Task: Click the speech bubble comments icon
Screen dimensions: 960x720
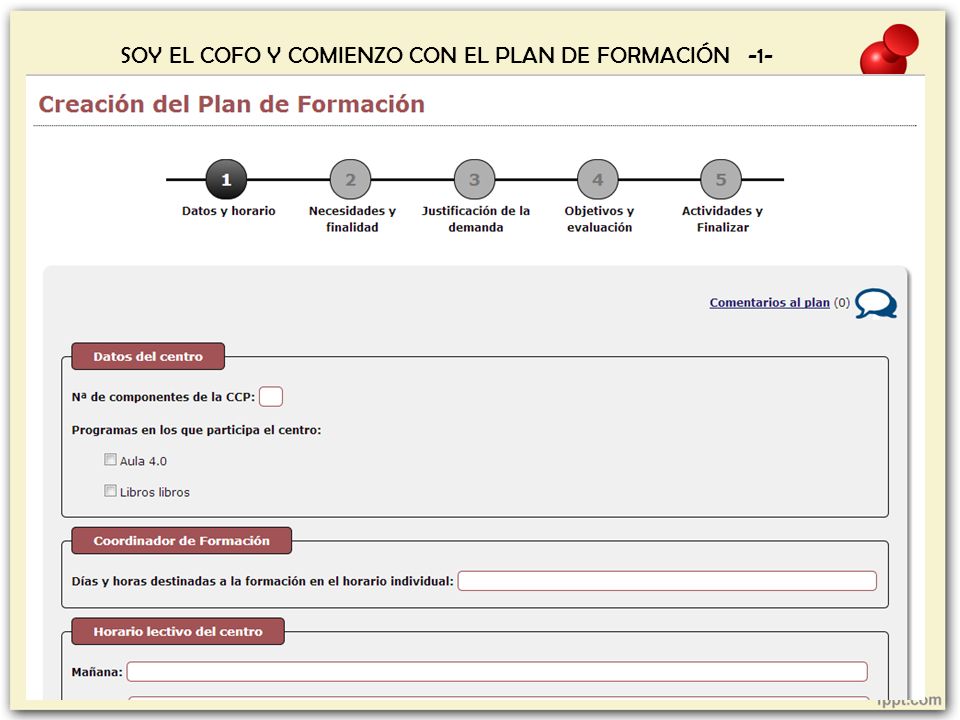Action: [x=876, y=303]
